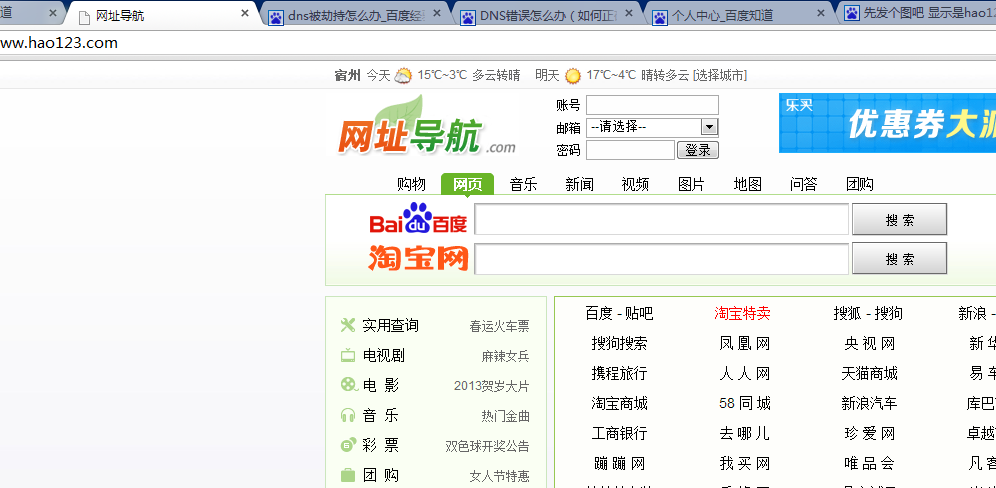Open the 搜狗搜索 link

point(619,344)
